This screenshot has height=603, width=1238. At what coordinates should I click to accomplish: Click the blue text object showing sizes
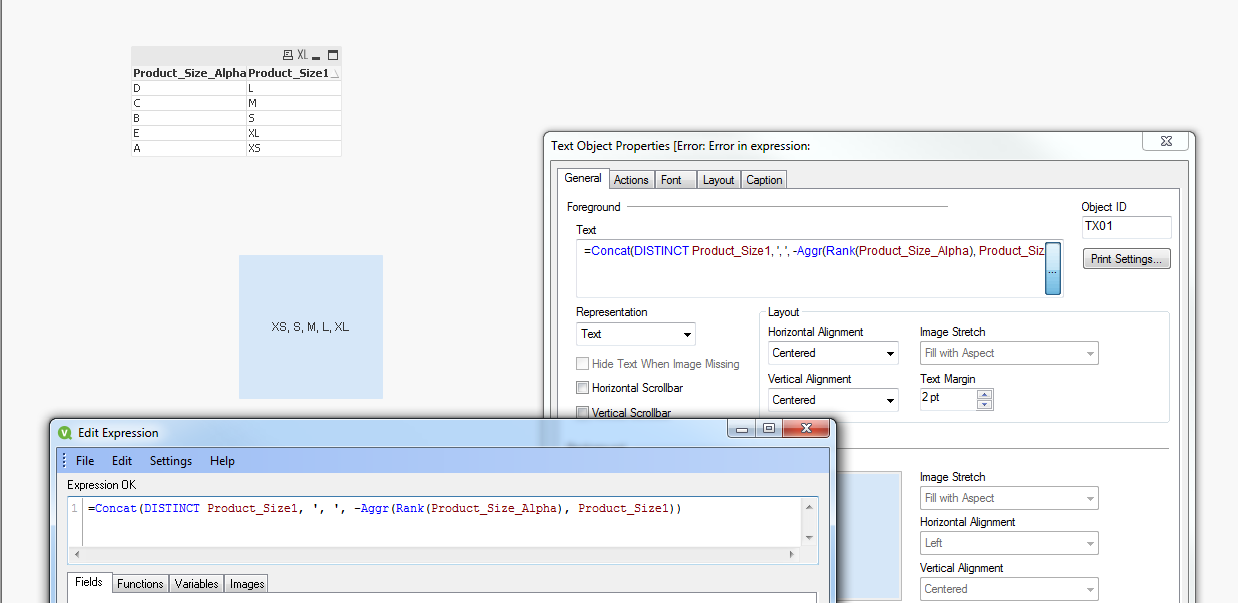[310, 327]
